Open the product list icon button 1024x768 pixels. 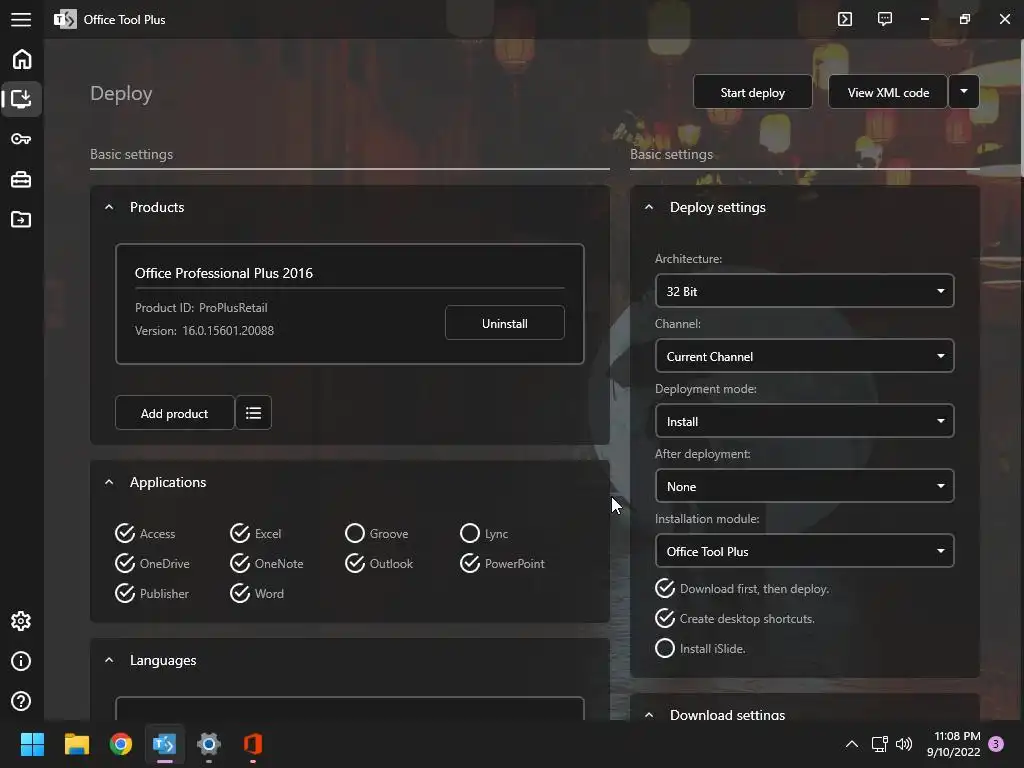[253, 413]
